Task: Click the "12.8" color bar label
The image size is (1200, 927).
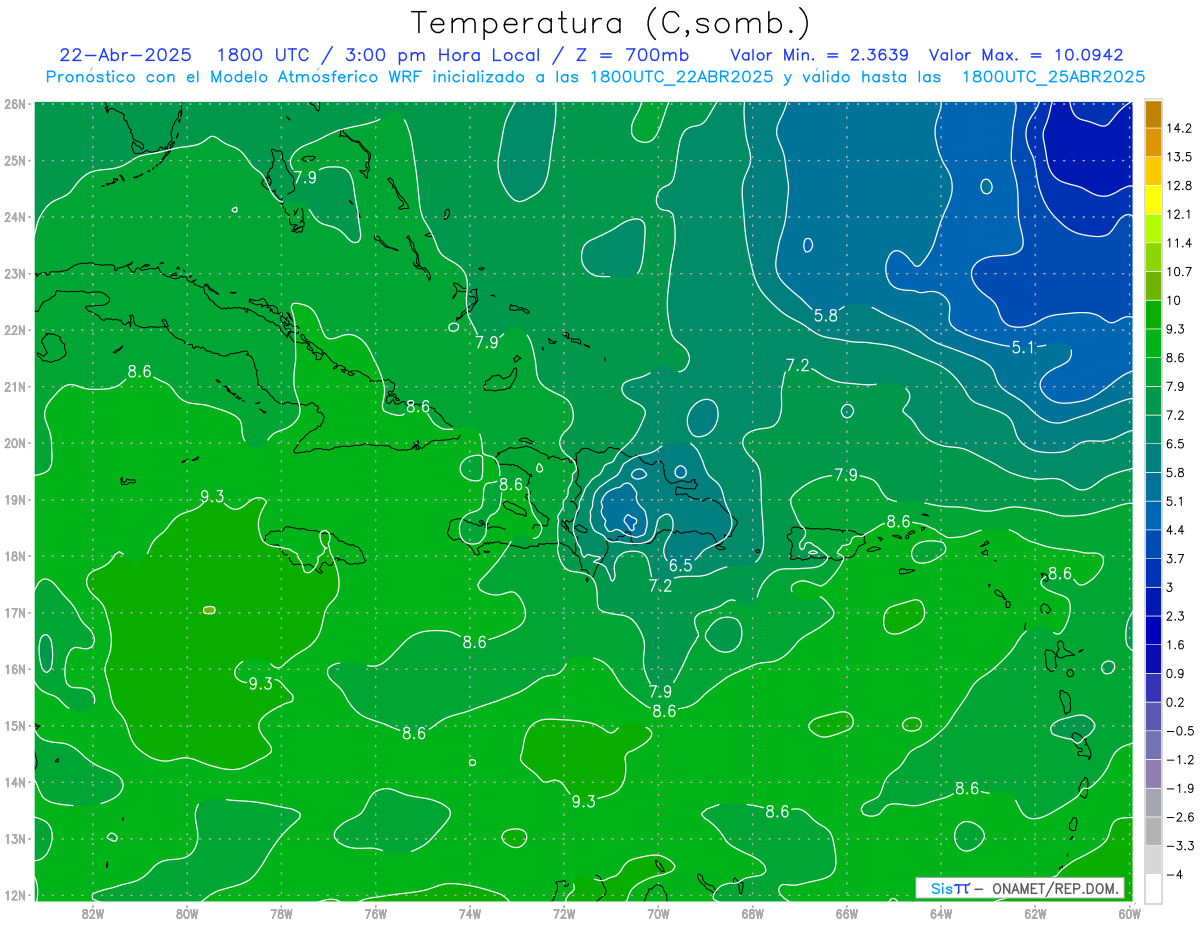Action: [x=1178, y=185]
